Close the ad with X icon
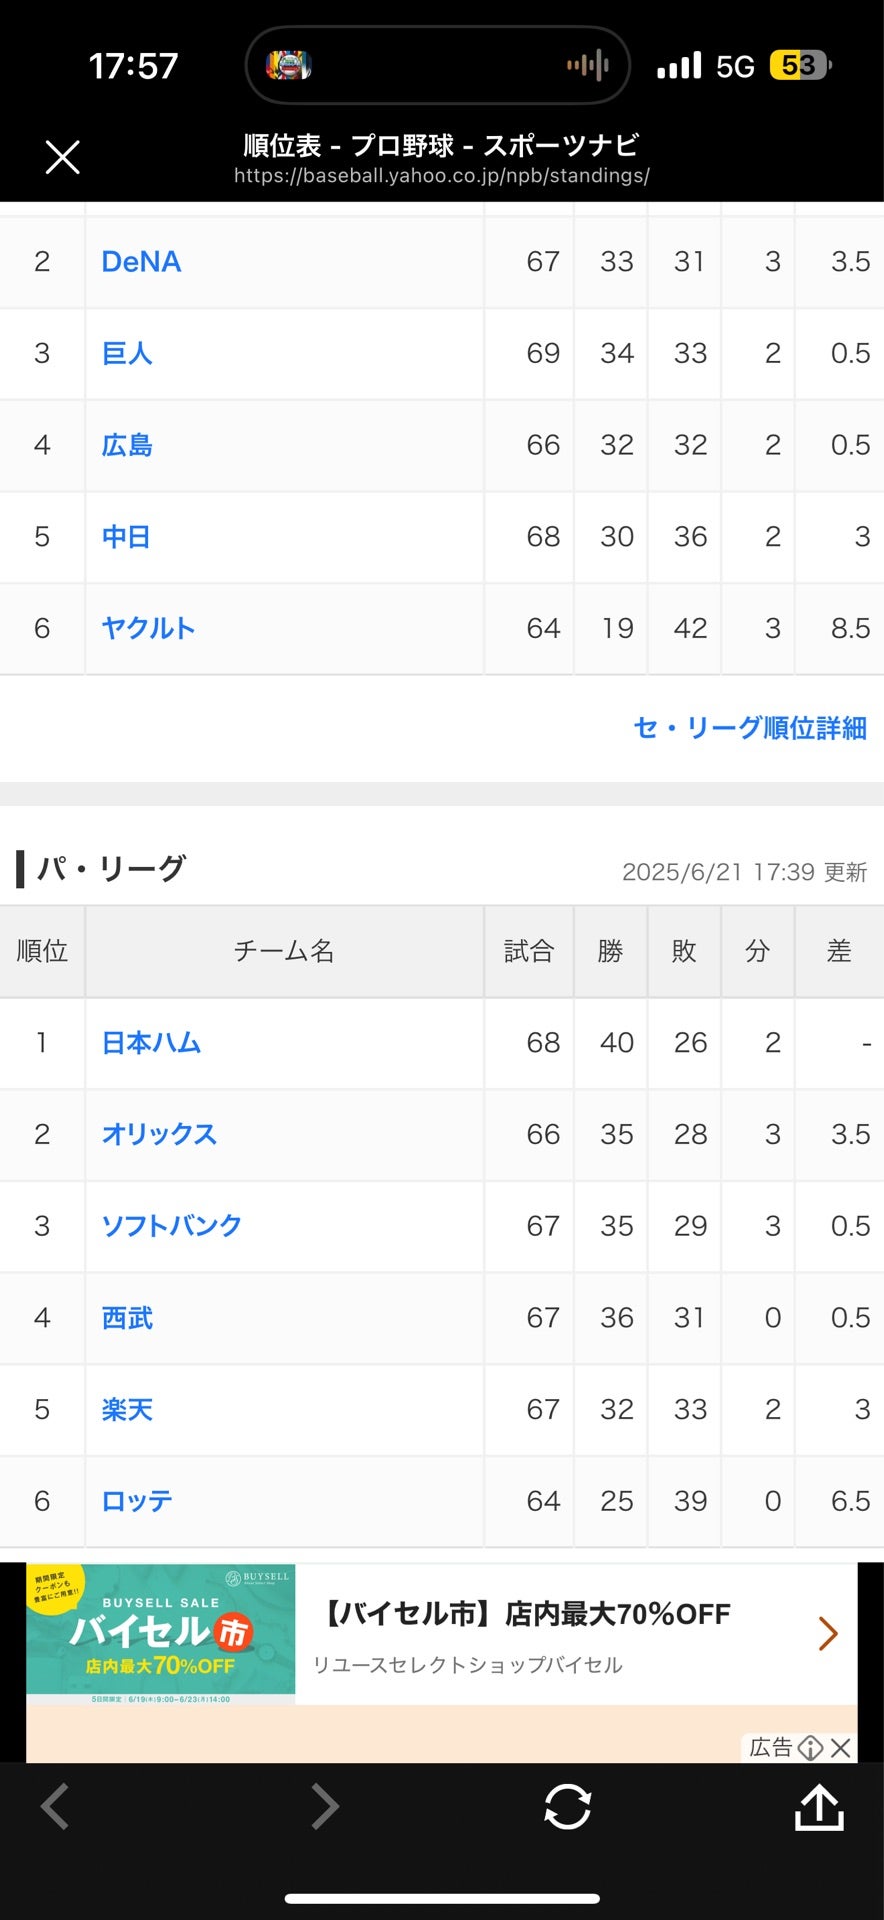Image resolution: width=884 pixels, height=1920 pixels. [841, 1747]
